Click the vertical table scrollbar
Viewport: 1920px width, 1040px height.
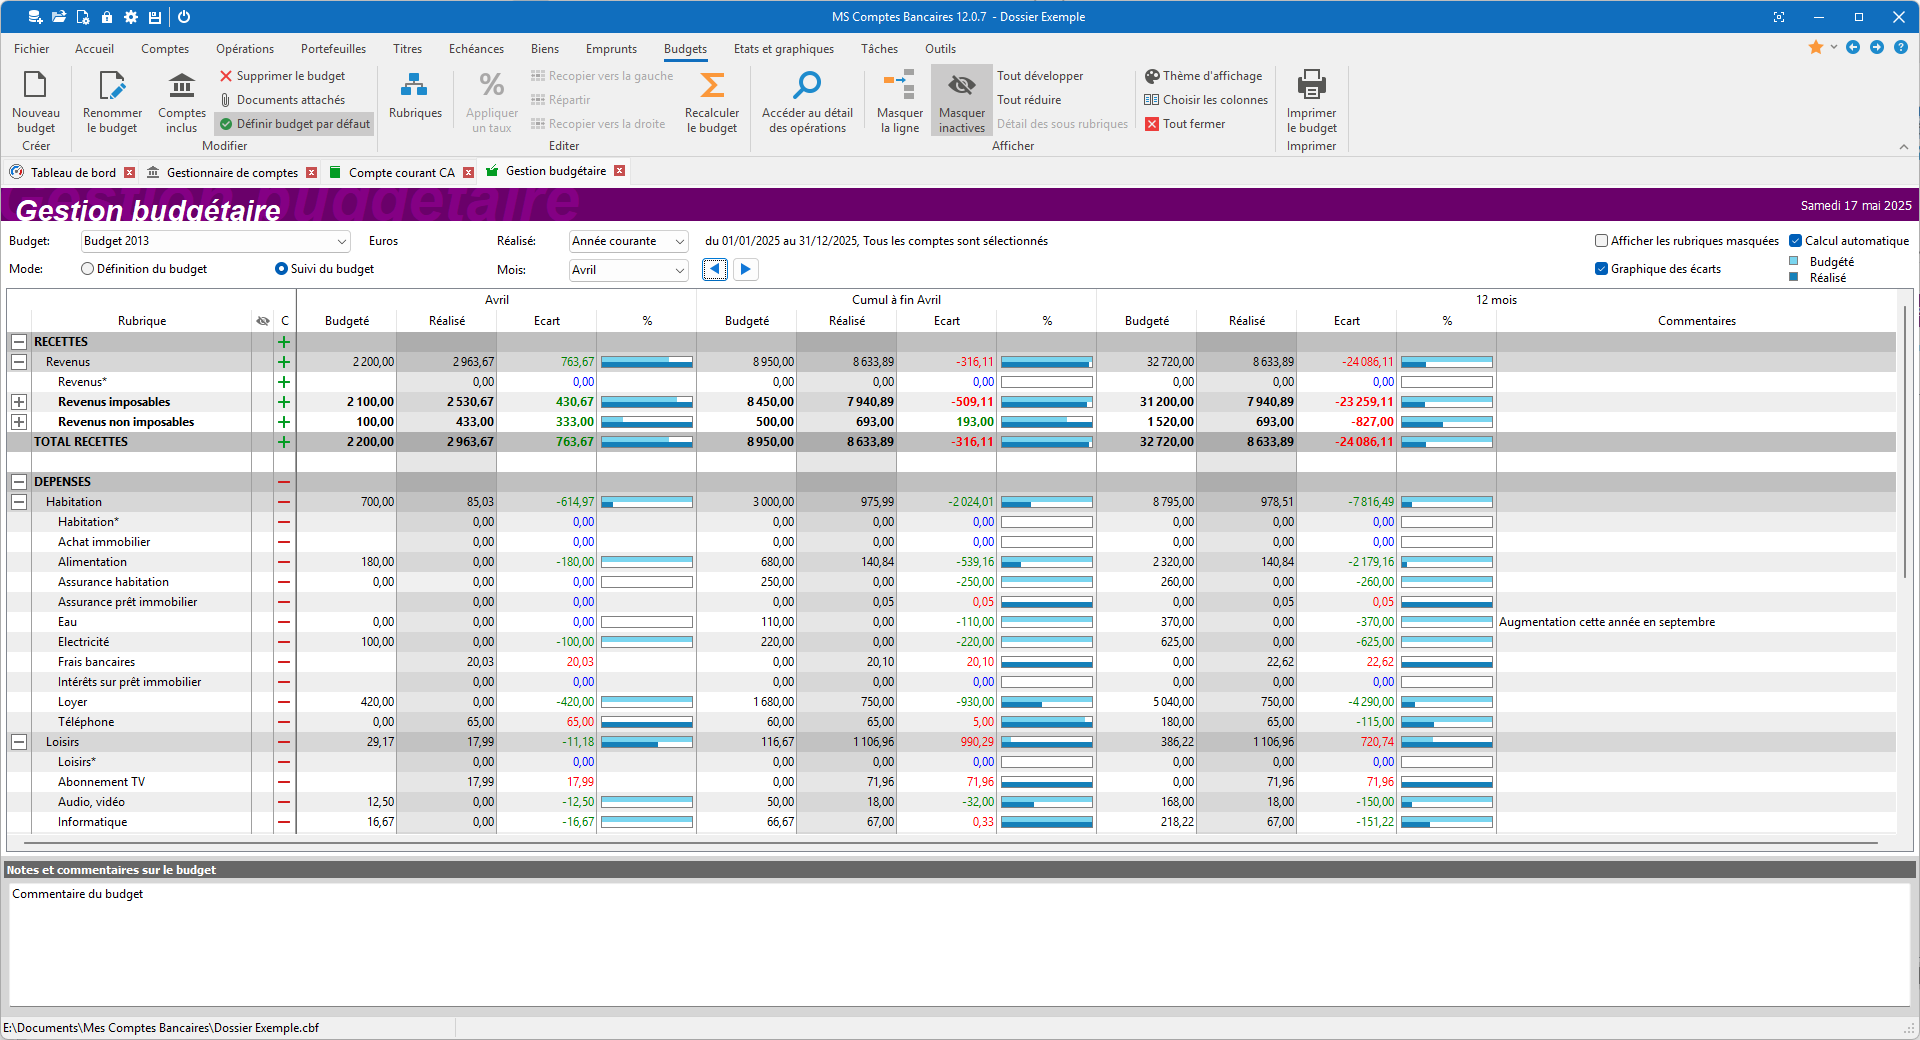point(1906,440)
